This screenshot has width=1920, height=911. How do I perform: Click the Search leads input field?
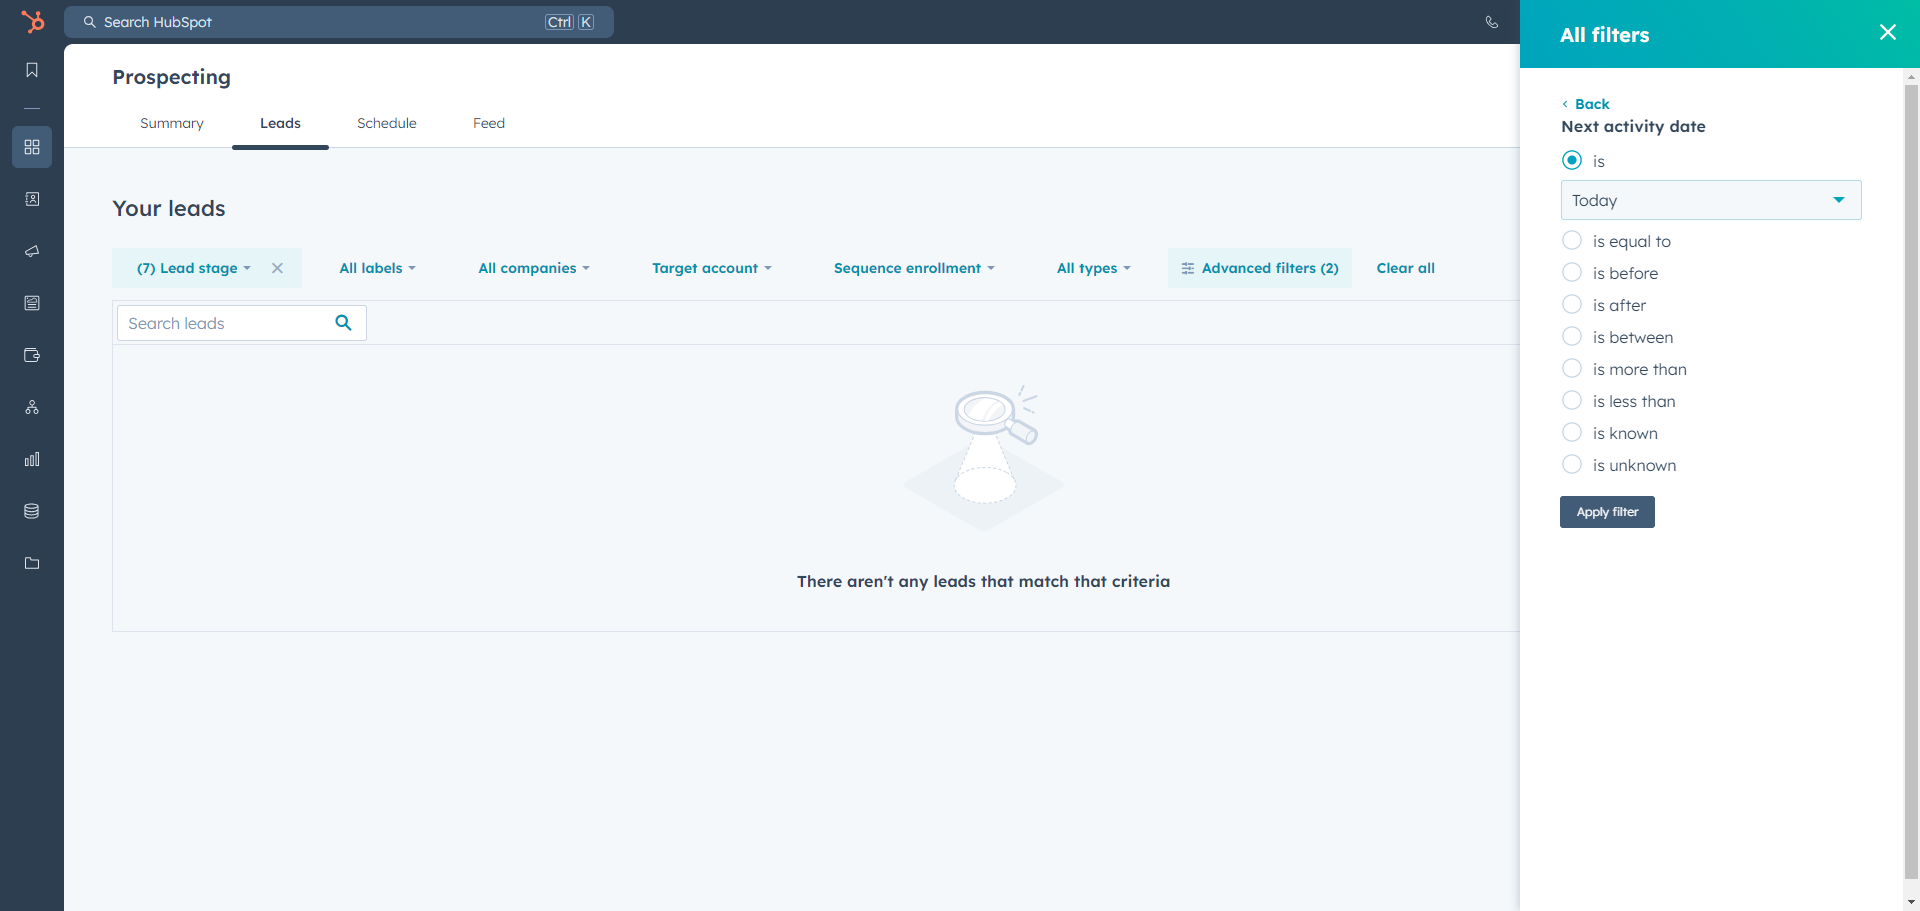[241, 323]
